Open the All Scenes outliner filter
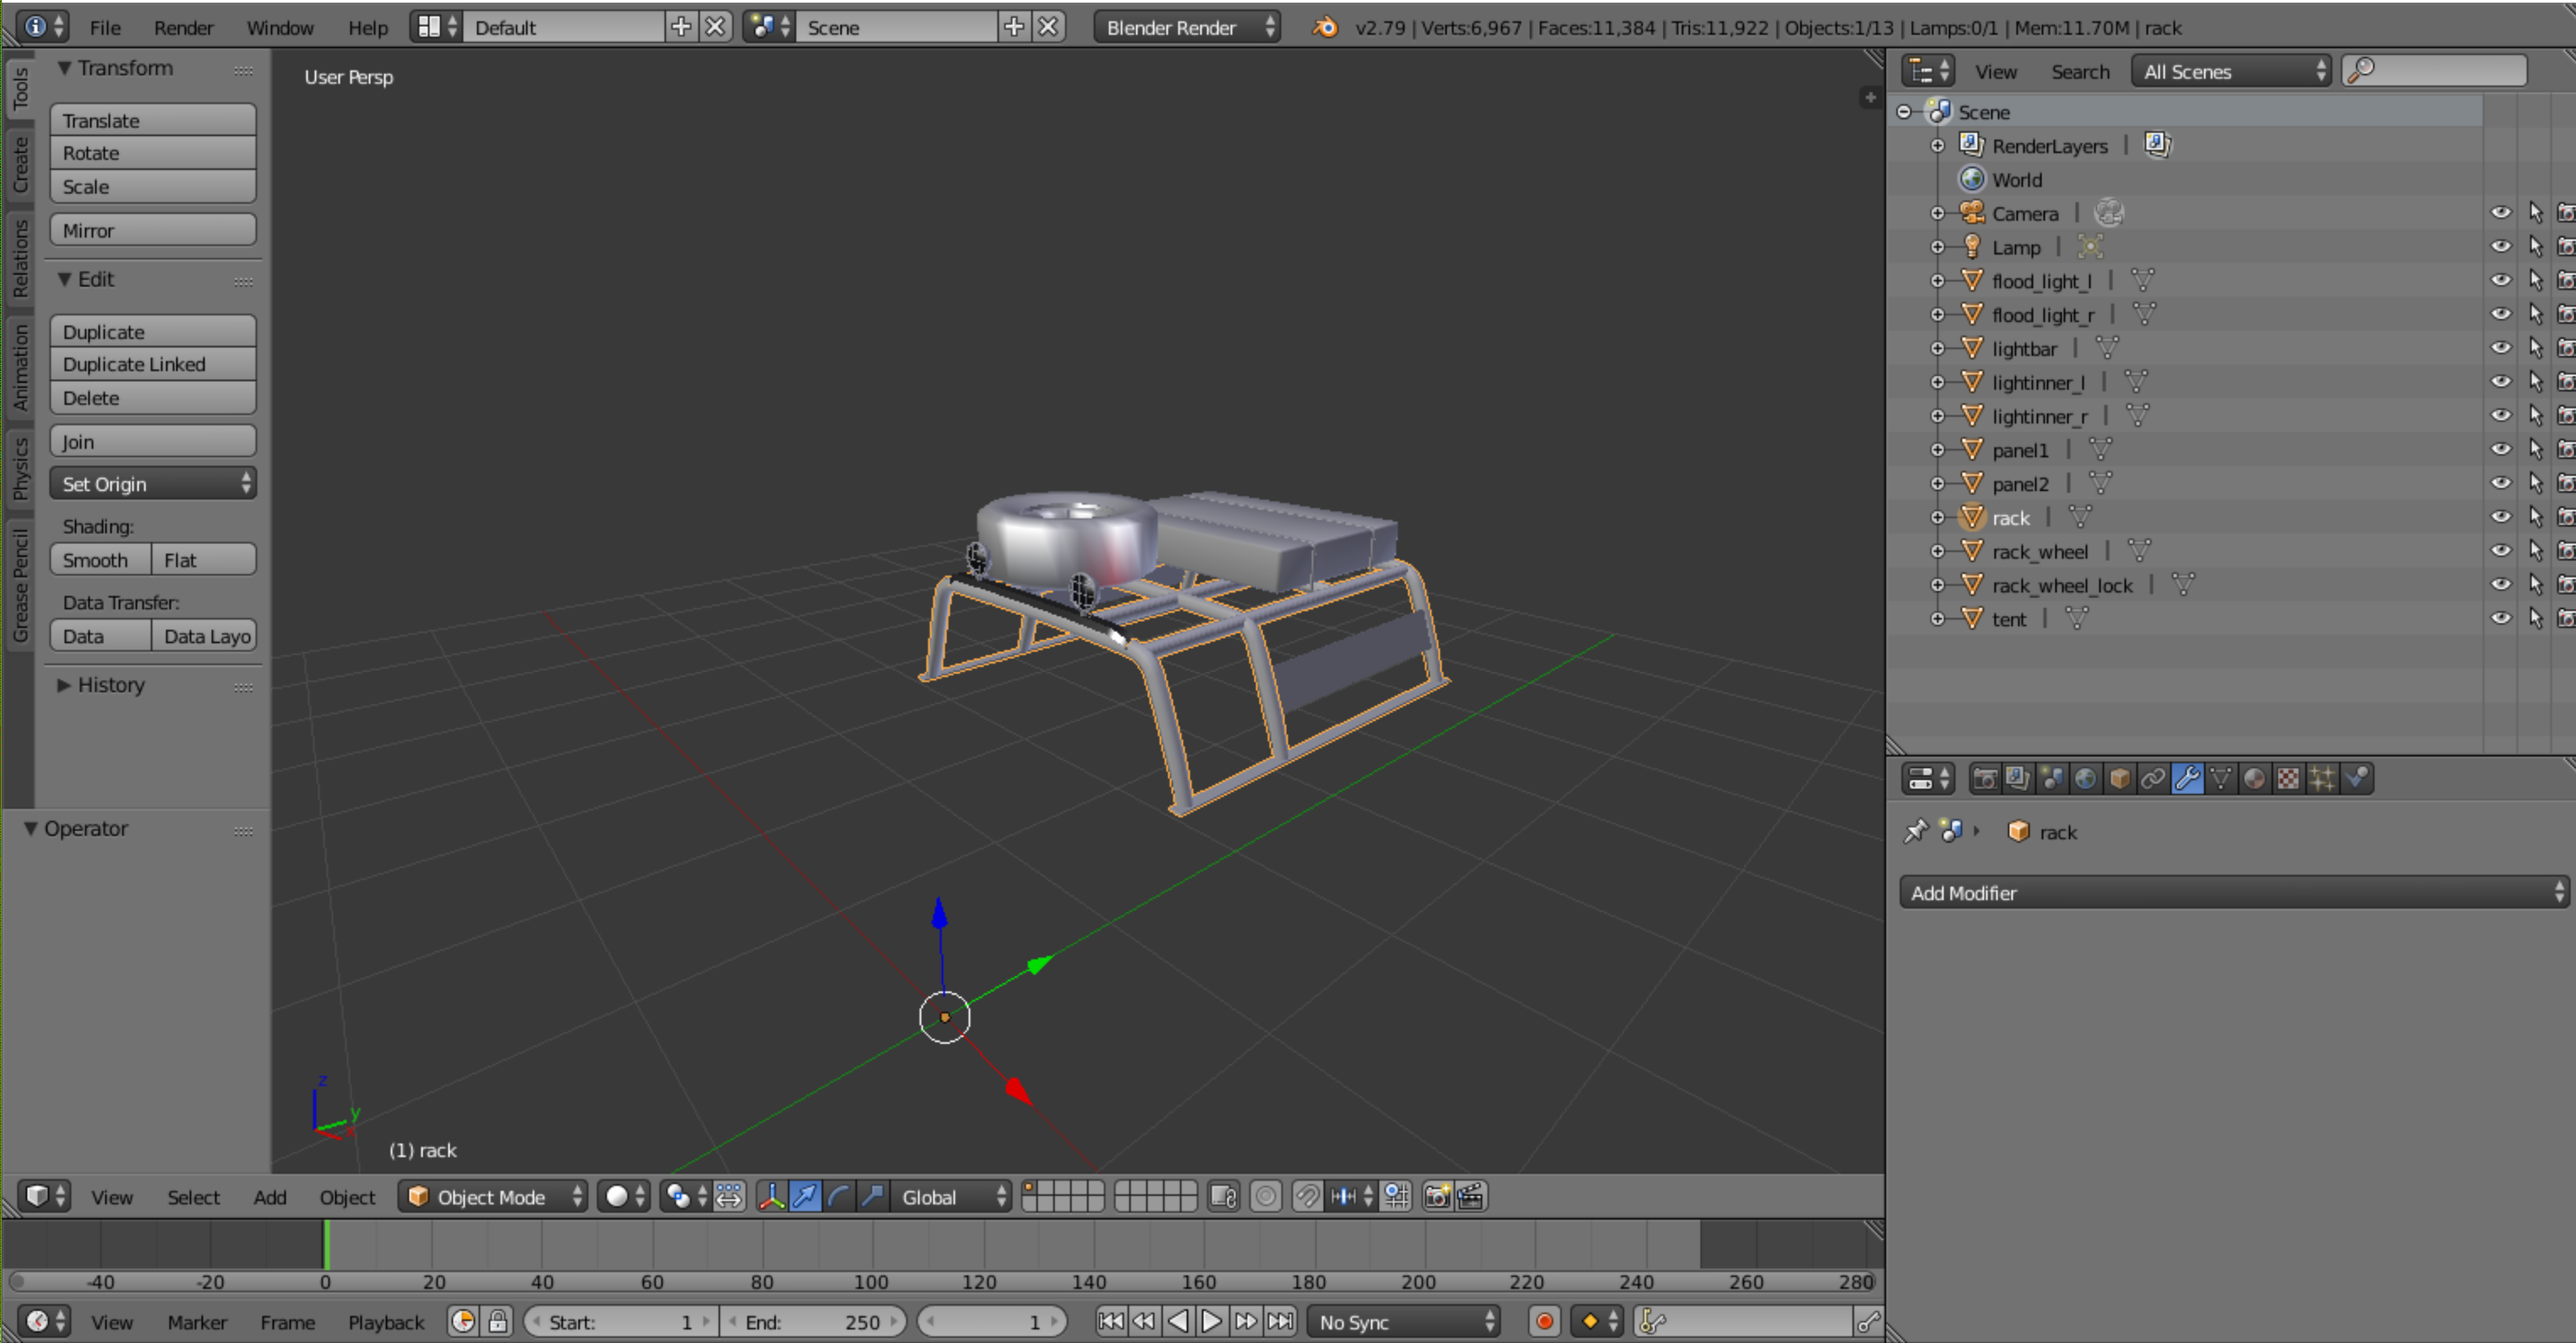Image resolution: width=2576 pixels, height=1343 pixels. [x=2231, y=72]
